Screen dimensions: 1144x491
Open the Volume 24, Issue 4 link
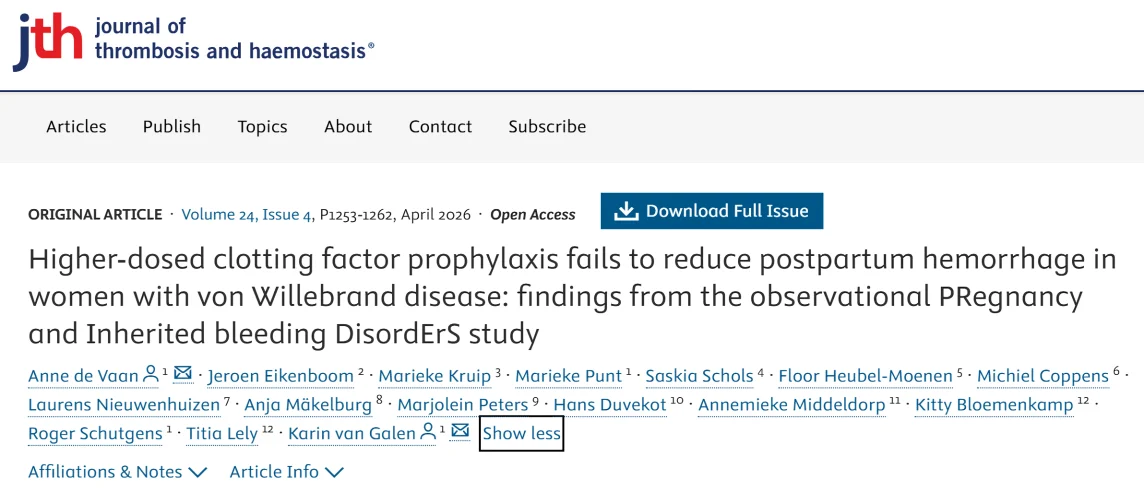[247, 214]
